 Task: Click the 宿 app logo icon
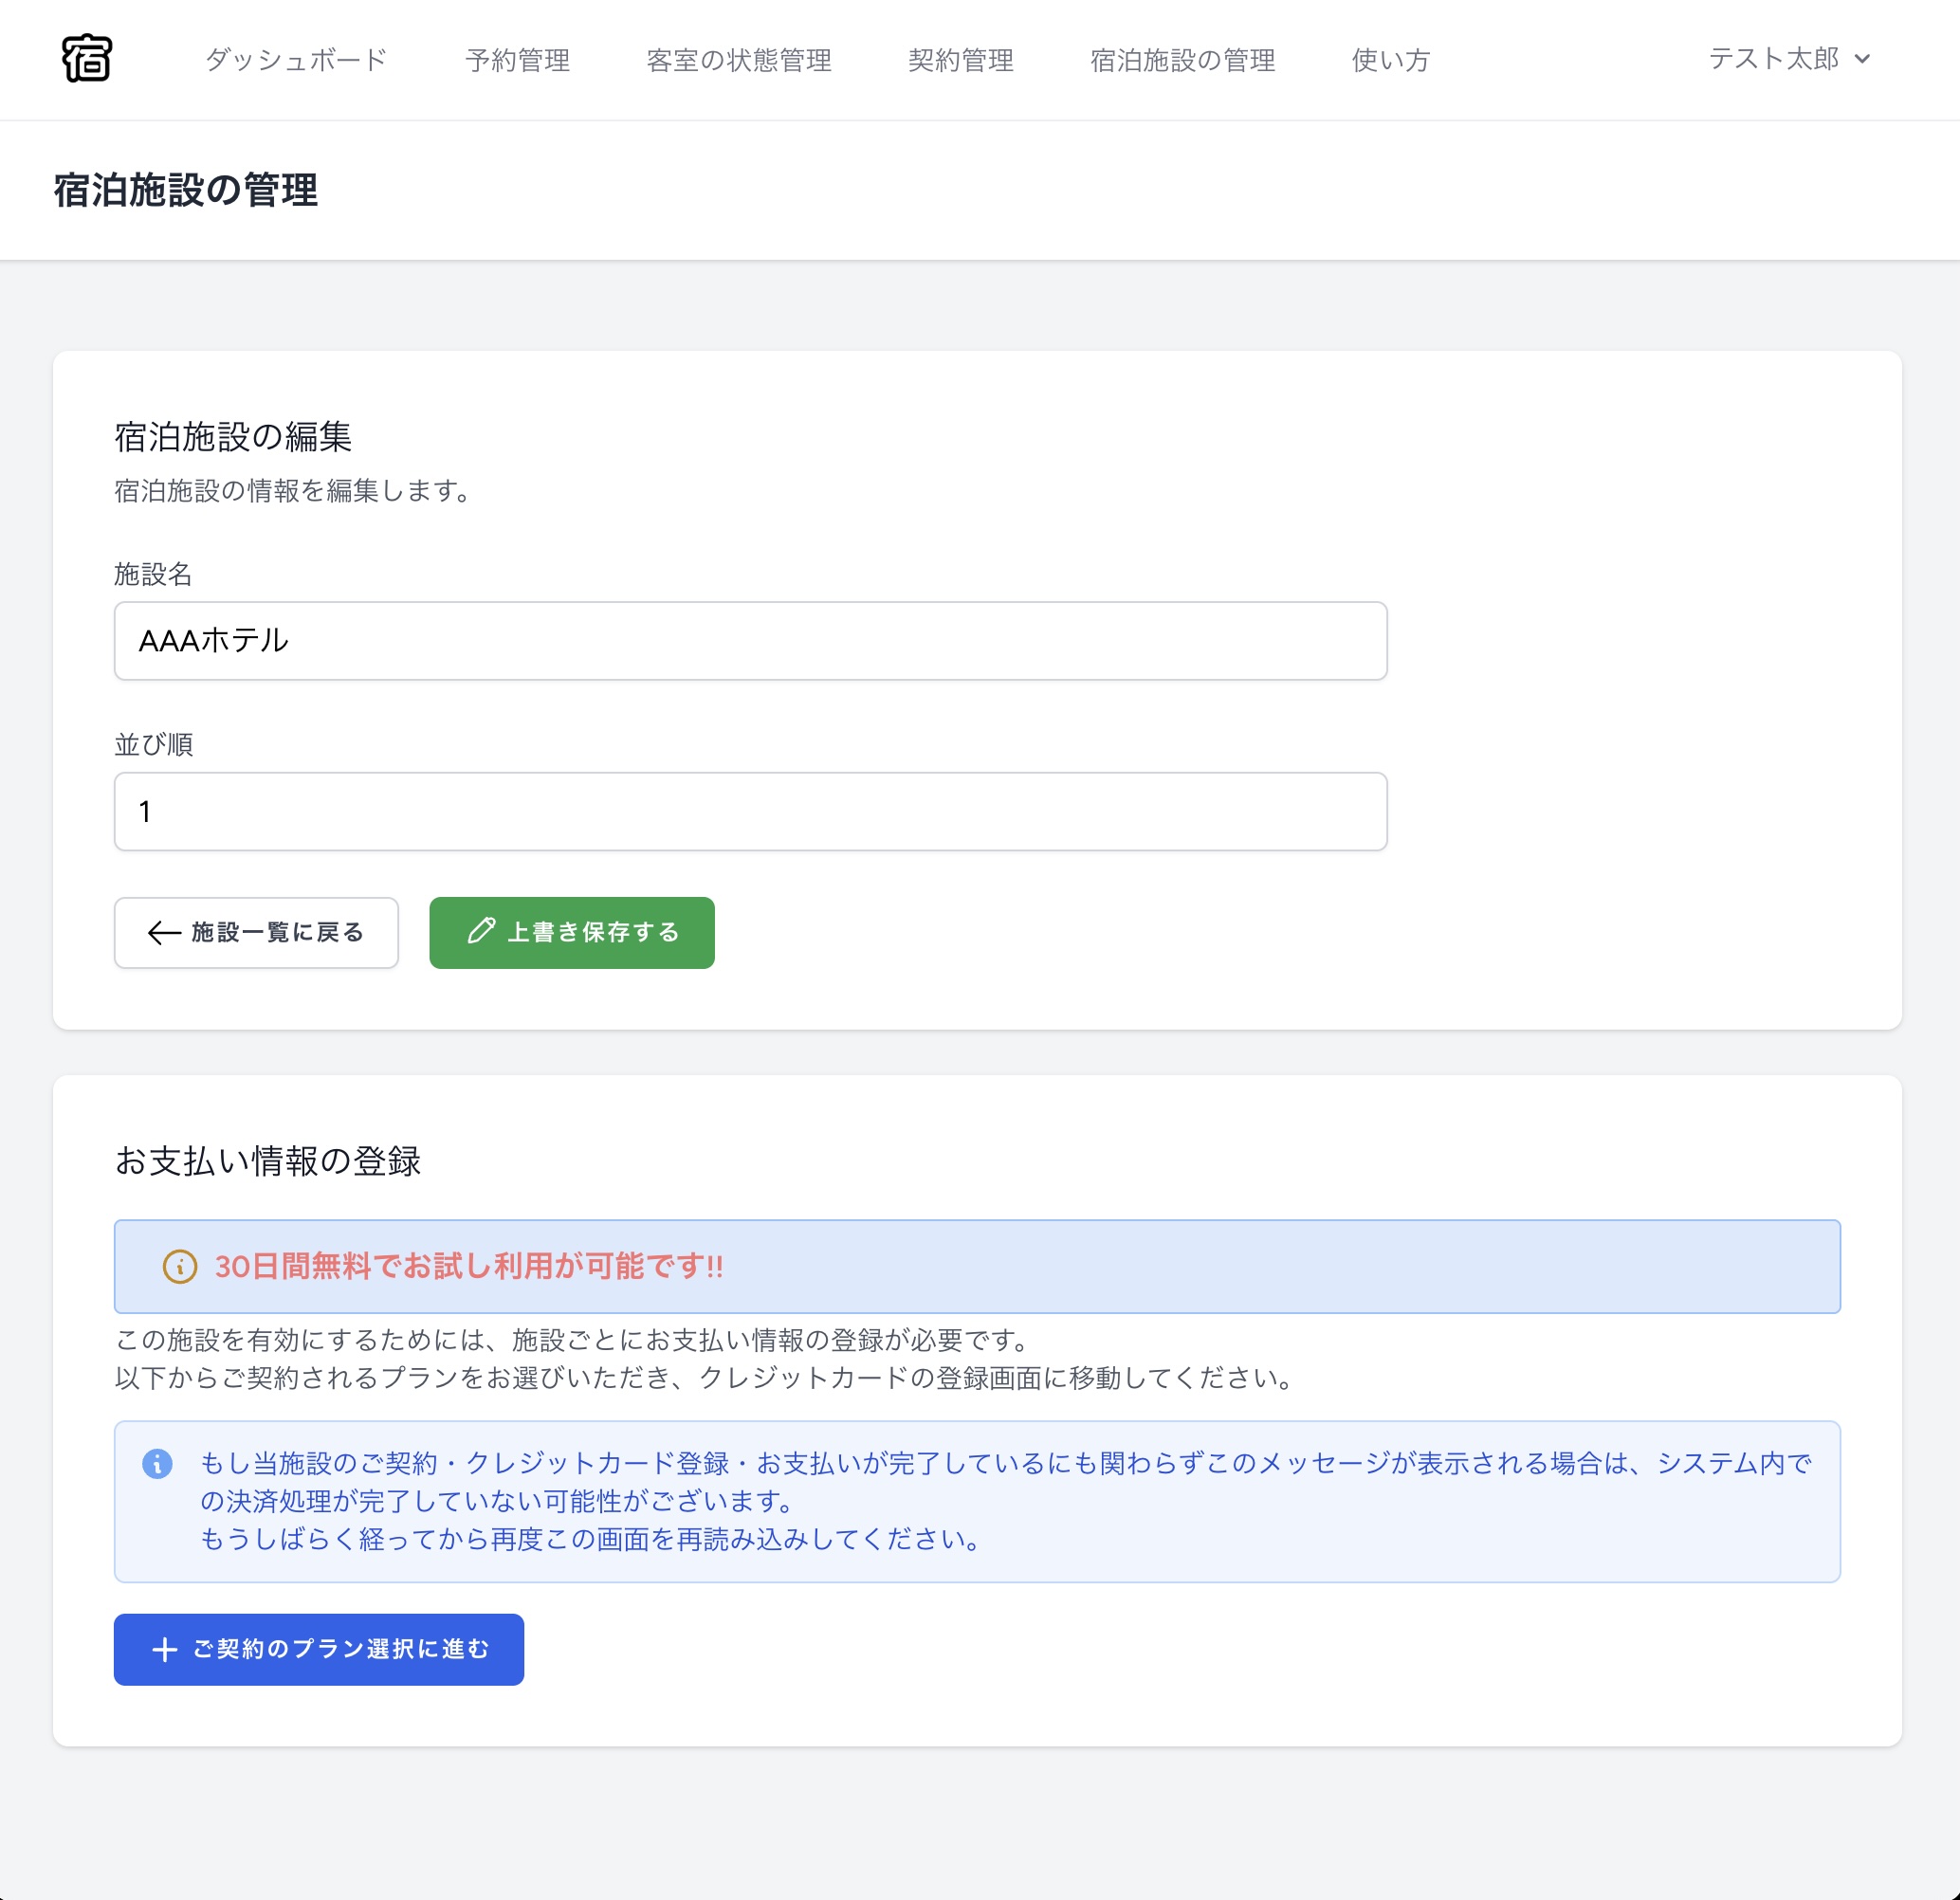(x=88, y=60)
